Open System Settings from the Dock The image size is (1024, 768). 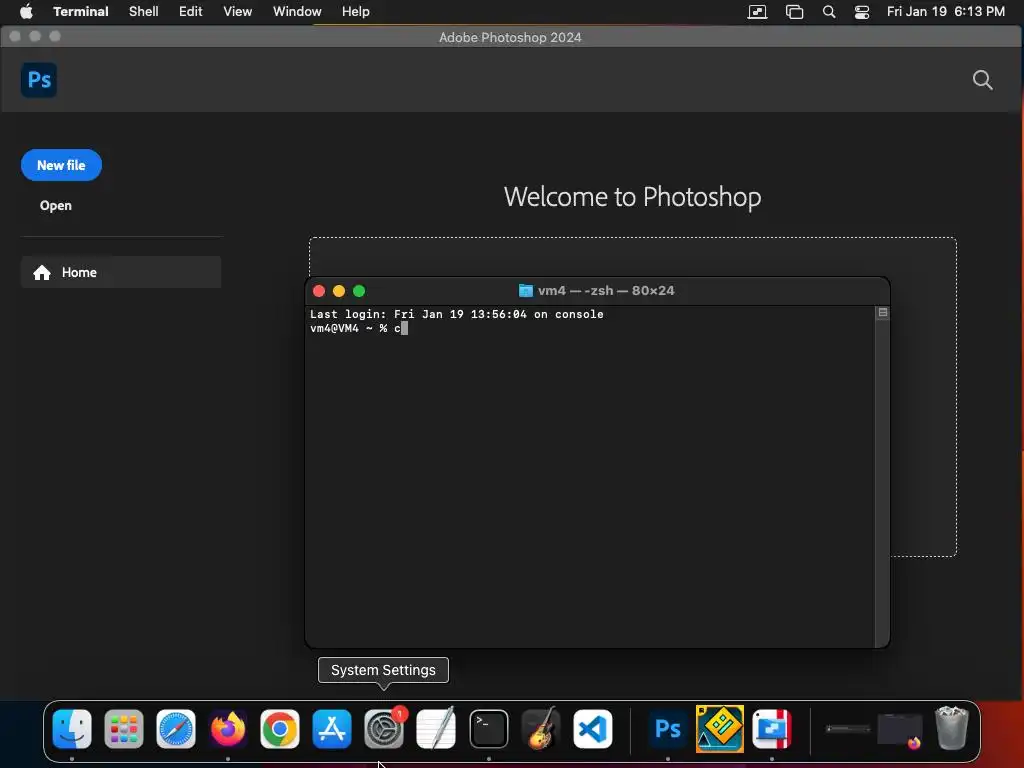tap(384, 729)
